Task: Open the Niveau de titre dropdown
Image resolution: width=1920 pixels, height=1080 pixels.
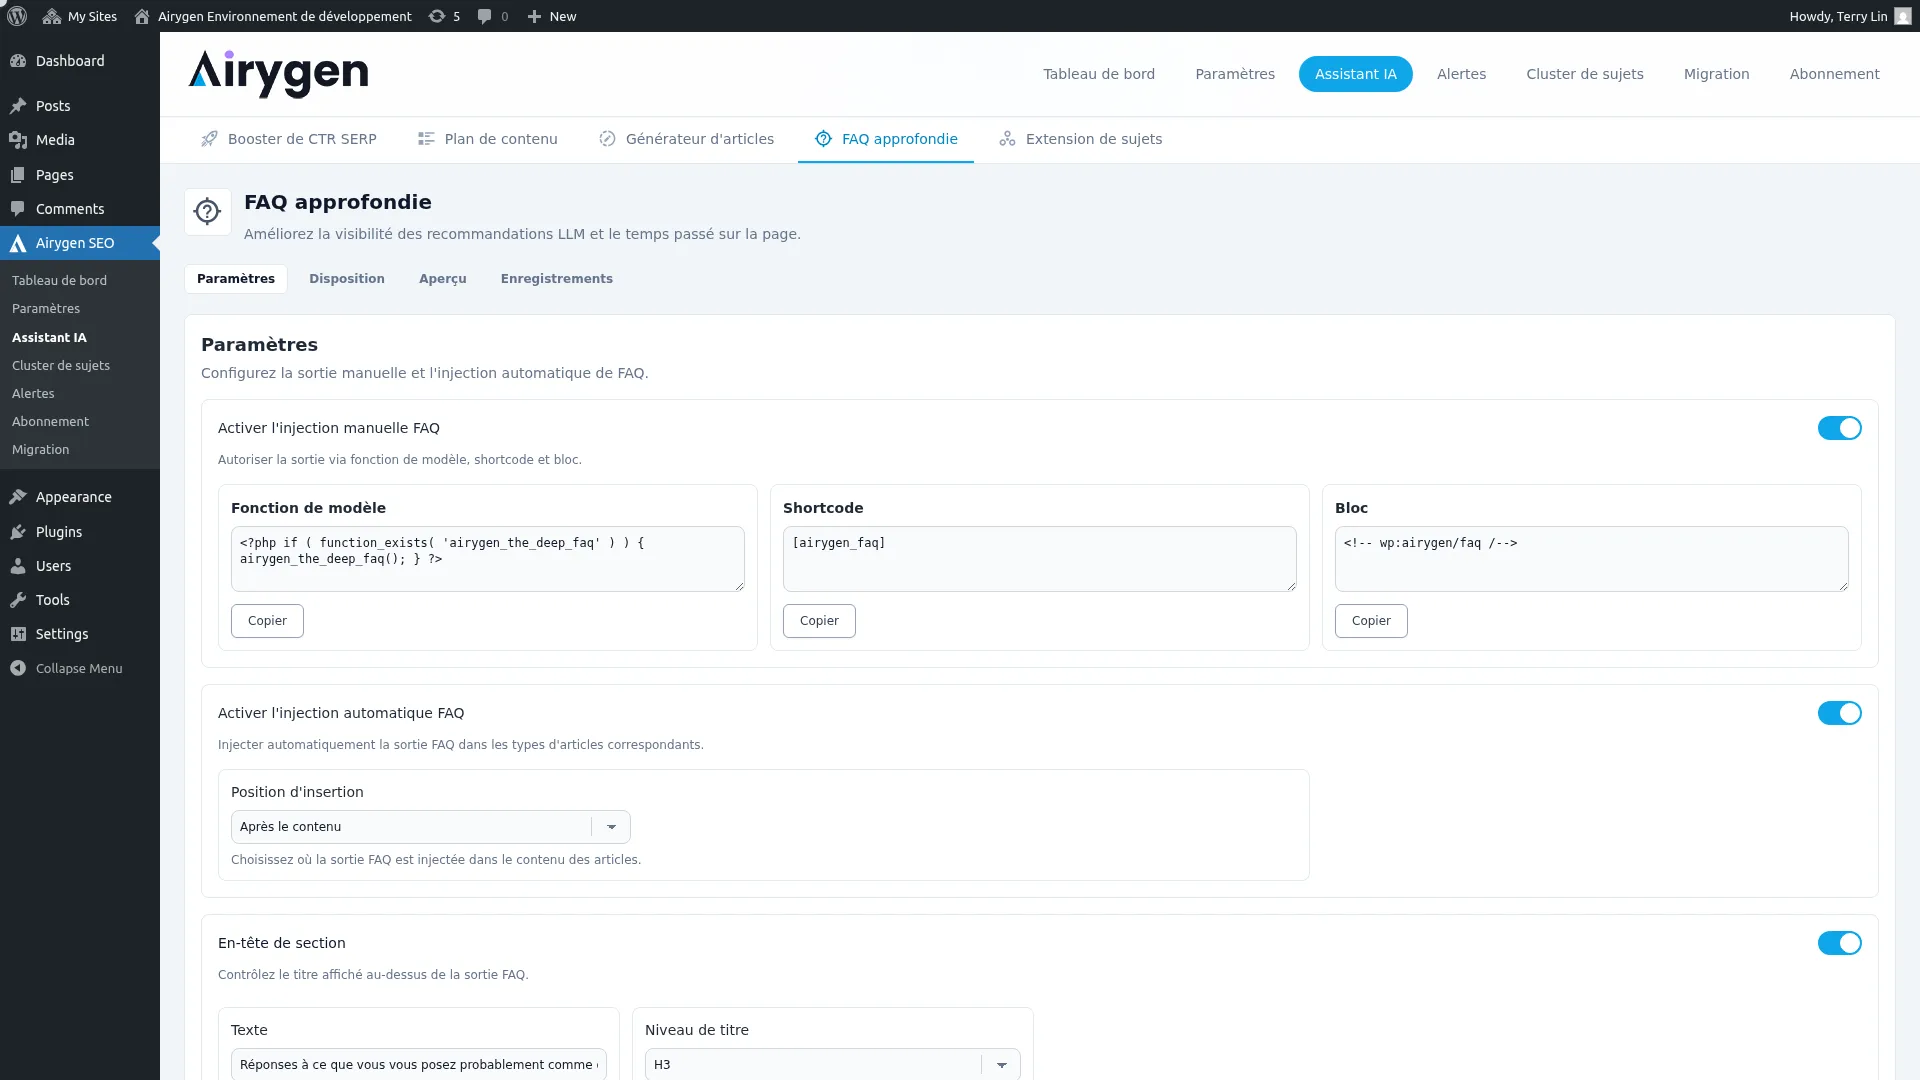Action: pos(832,1064)
